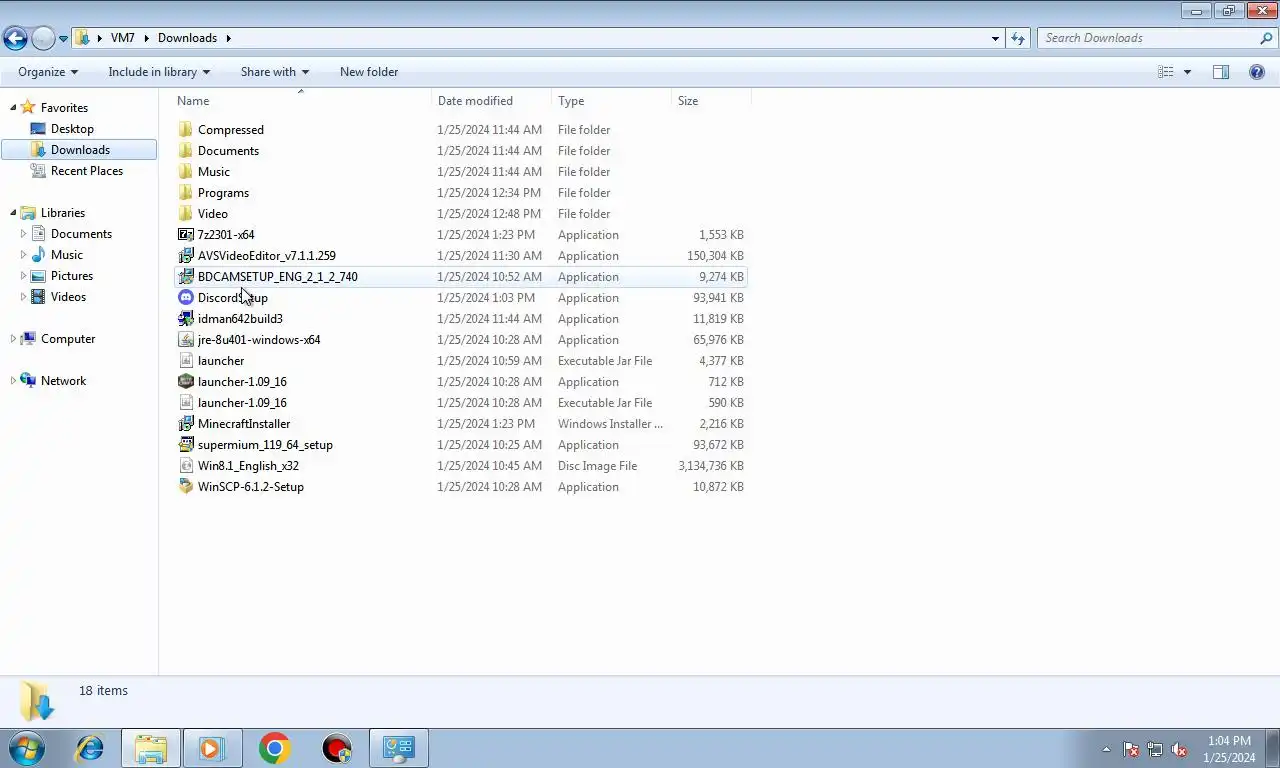Image resolution: width=1280 pixels, height=768 pixels.
Task: Open Google Chrome from taskbar
Action: 274,748
